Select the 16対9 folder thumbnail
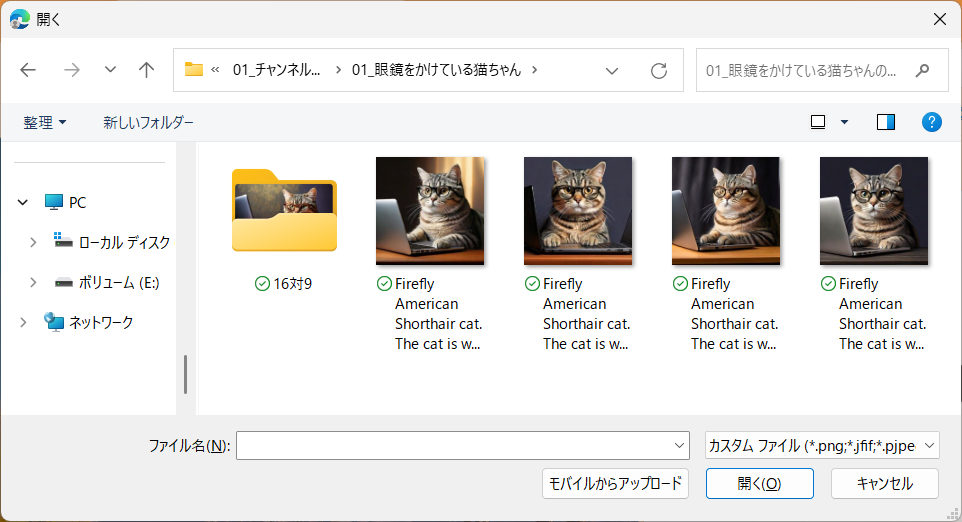This screenshot has width=962, height=522. pyautogui.click(x=284, y=210)
